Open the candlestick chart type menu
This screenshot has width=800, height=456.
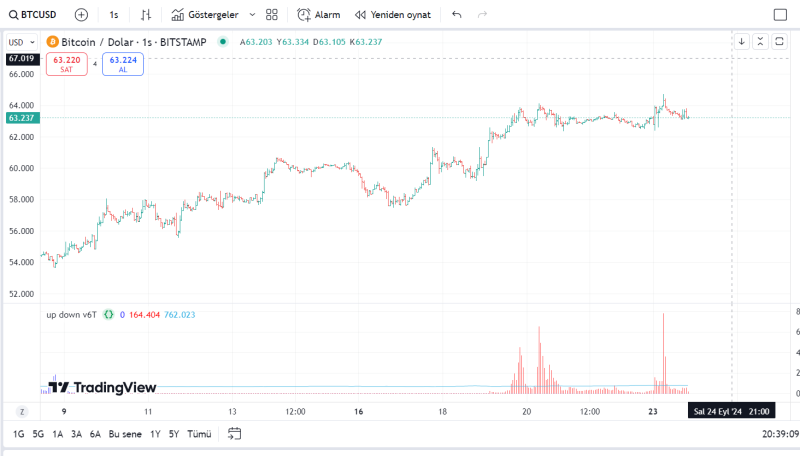point(147,15)
